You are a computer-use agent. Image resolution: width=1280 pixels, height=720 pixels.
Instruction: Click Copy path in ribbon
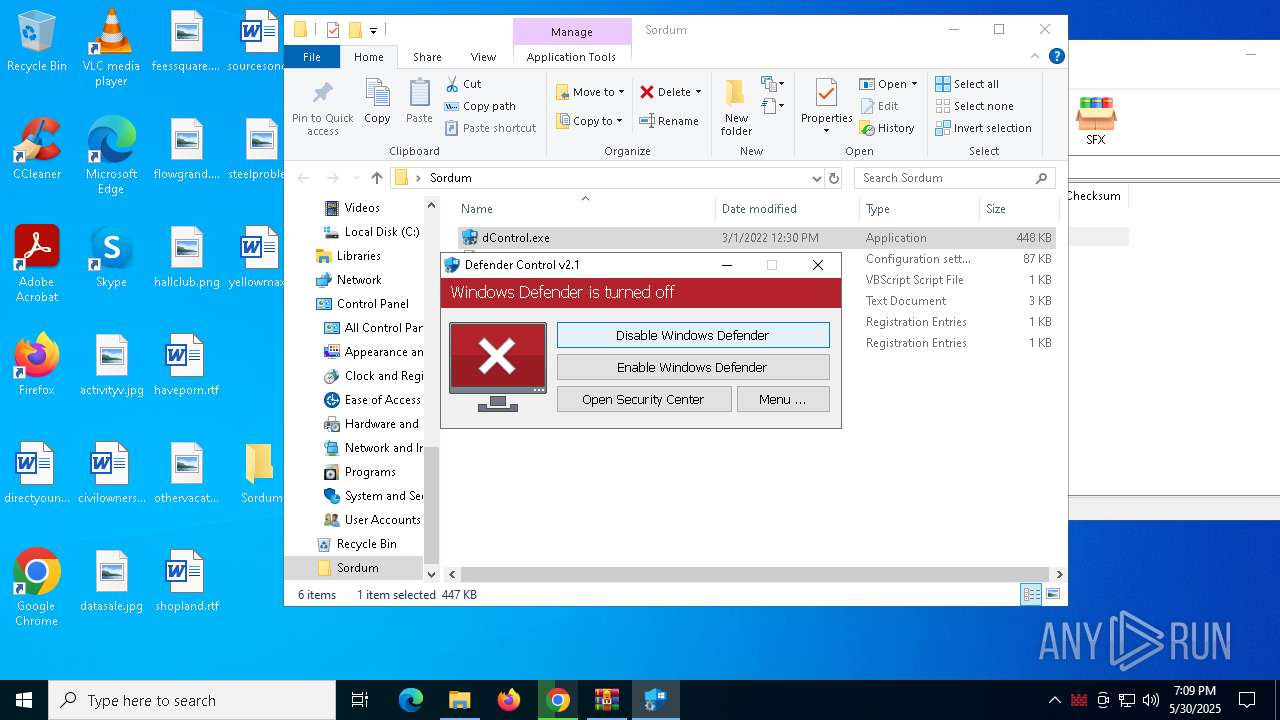click(x=480, y=106)
